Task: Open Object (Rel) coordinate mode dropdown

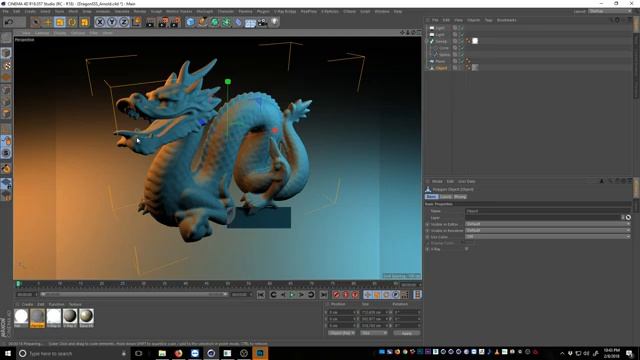Action: [x=341, y=333]
